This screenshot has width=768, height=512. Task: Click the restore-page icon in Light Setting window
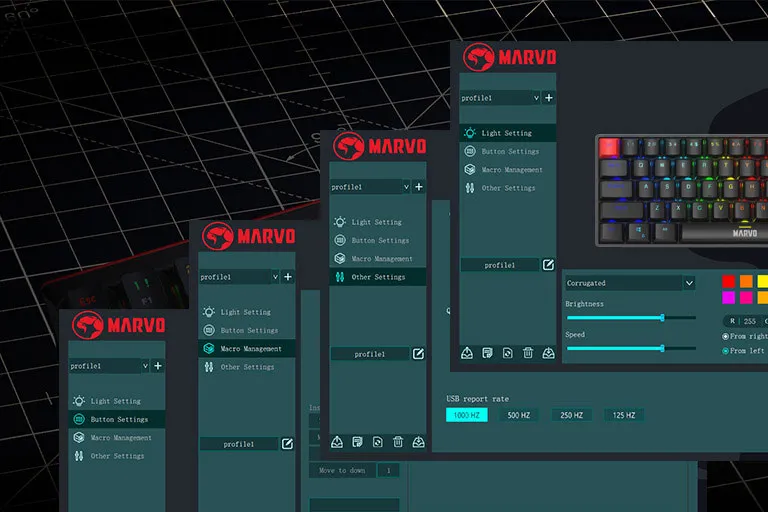pos(507,353)
